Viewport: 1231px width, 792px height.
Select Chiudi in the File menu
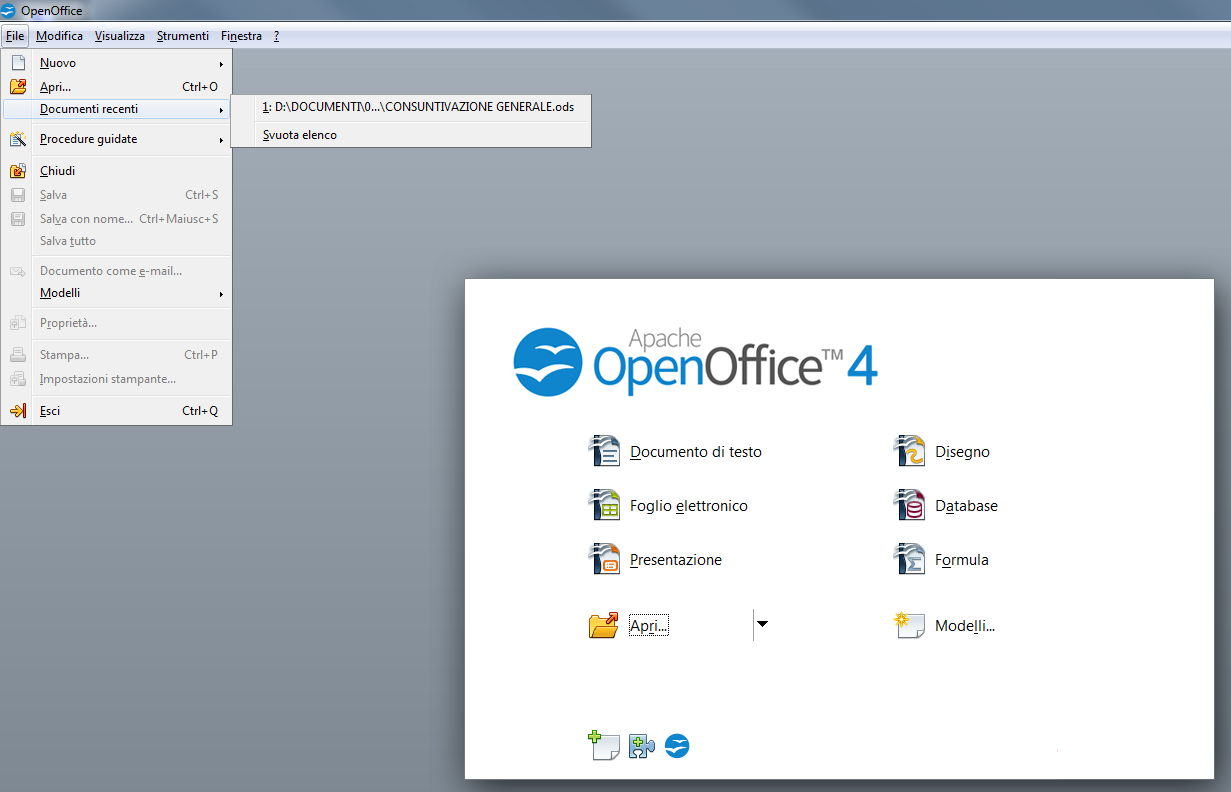(116, 171)
